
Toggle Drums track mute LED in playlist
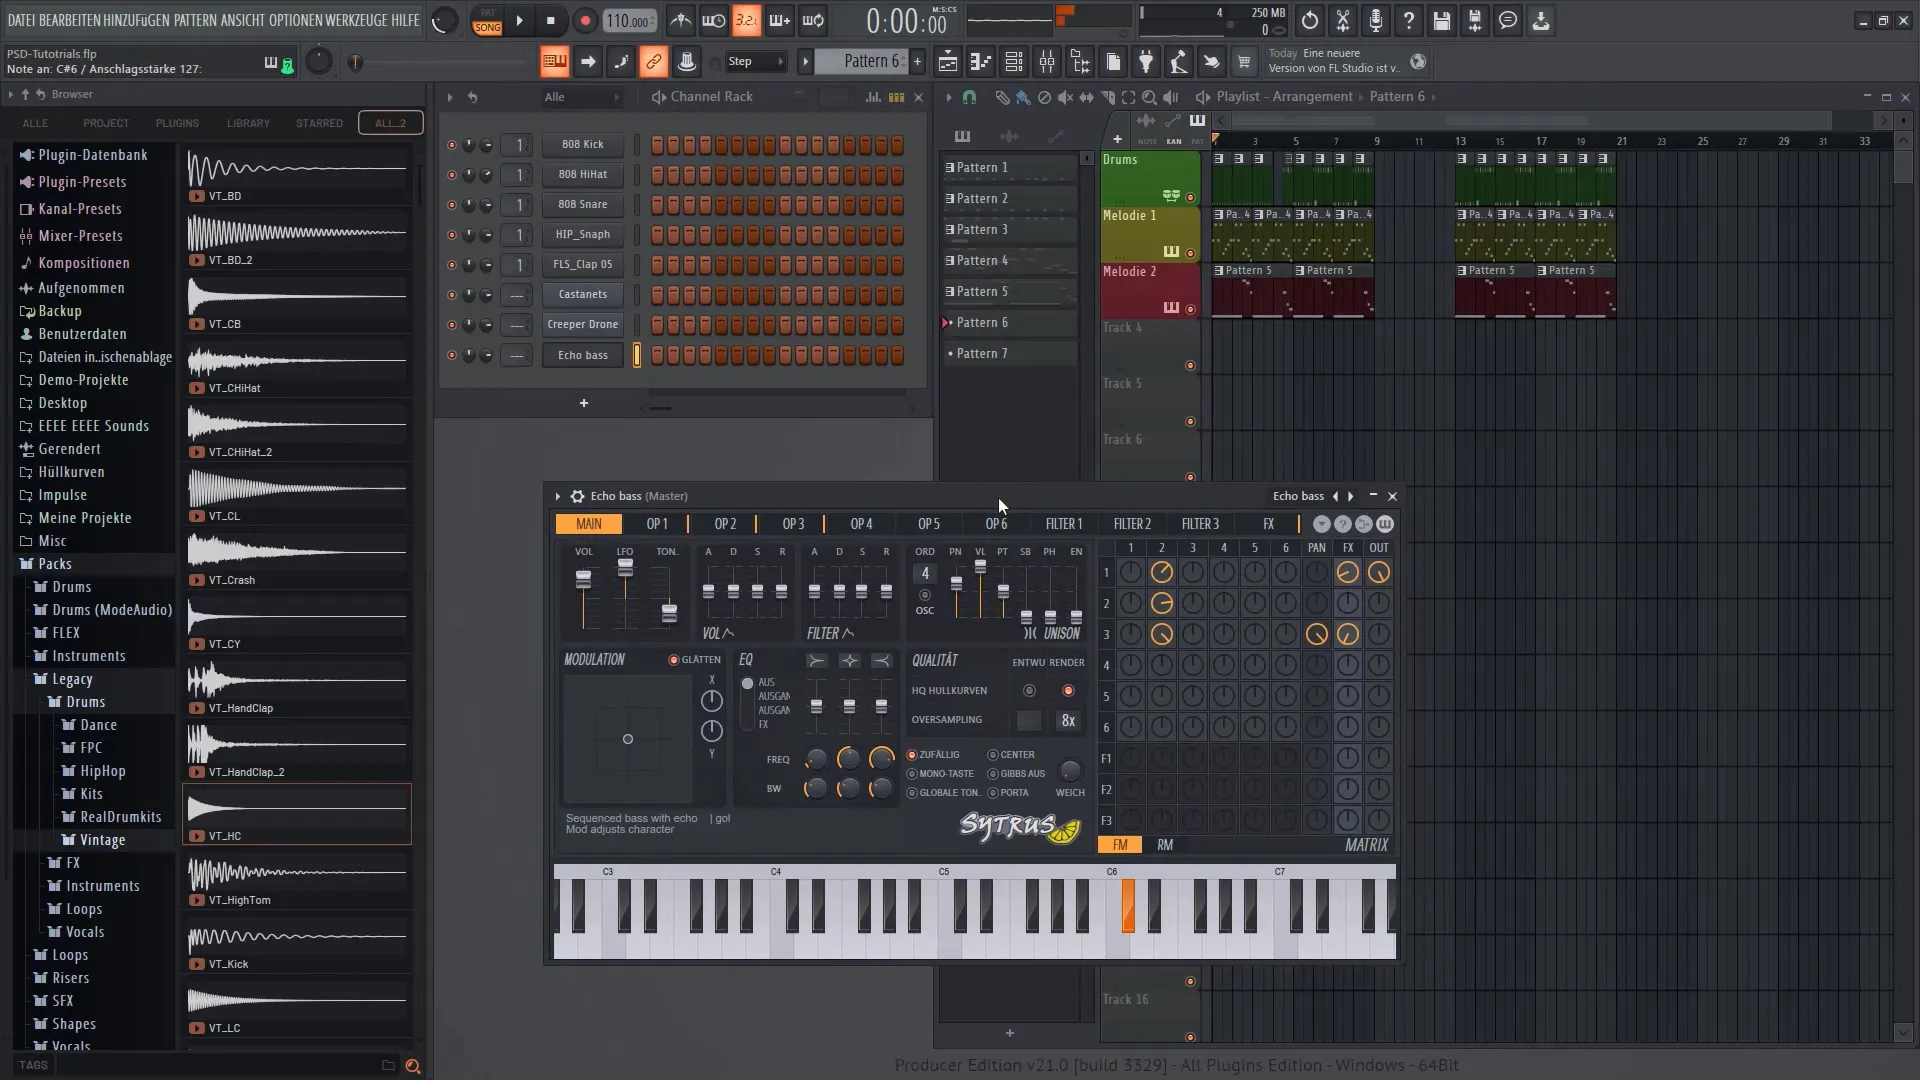point(1190,198)
